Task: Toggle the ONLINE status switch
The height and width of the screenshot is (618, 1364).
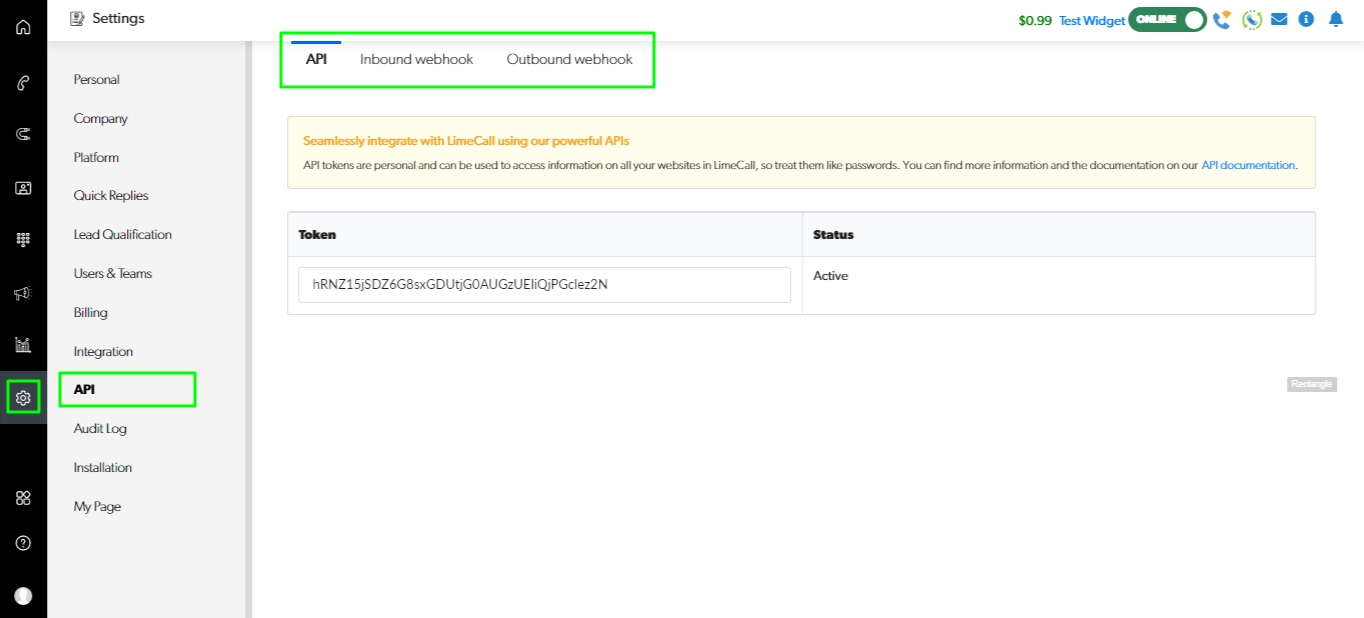Action: 1167,19
